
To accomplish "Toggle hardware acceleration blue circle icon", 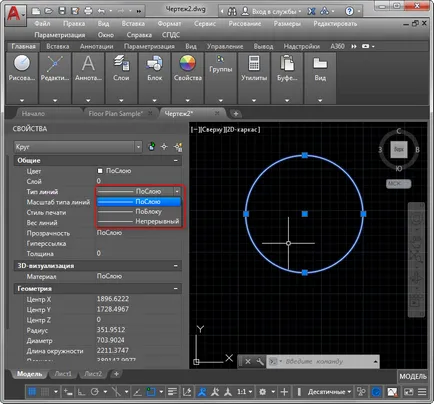I will 376,392.
